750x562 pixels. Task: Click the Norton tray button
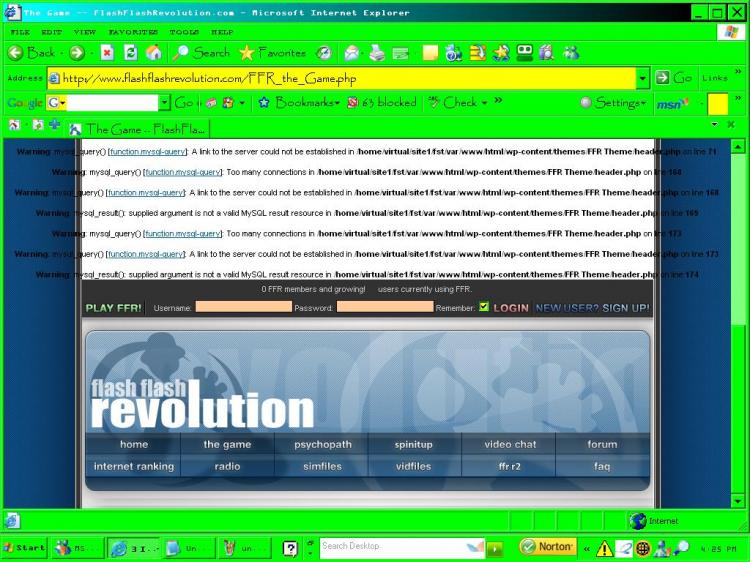pyautogui.click(x=548, y=546)
